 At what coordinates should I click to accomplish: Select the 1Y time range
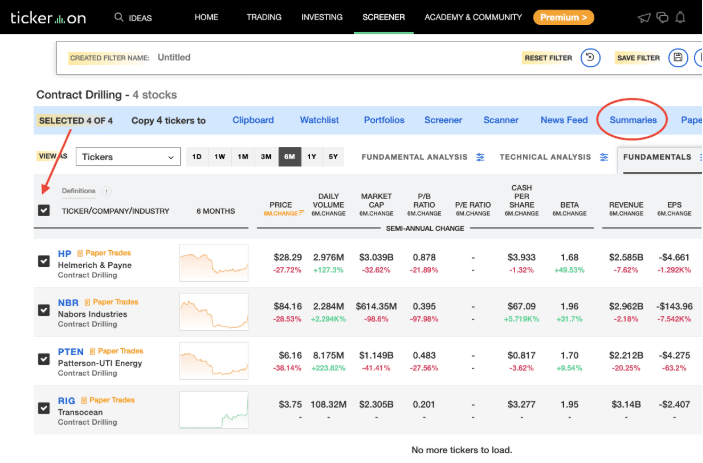(312, 157)
